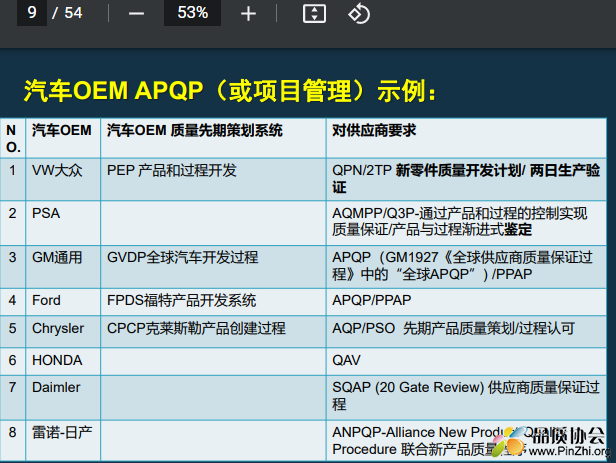
Task: Click the AQMPP/Q3P requirement cell
Action: 466,223
